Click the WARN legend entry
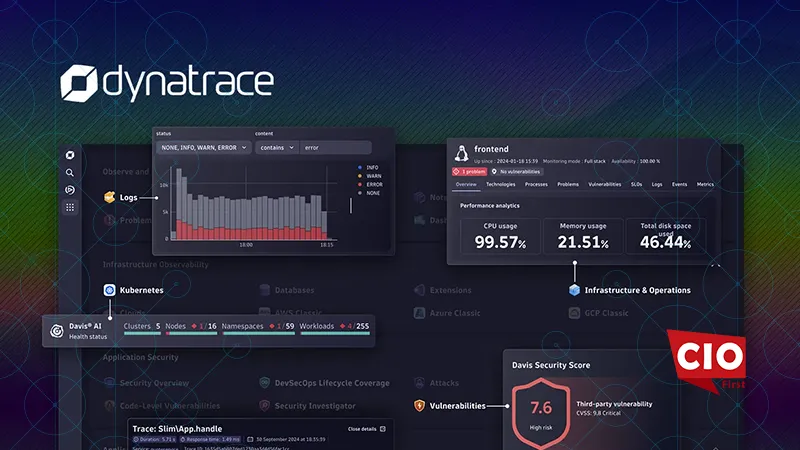Image resolution: width=800 pixels, height=450 pixels. [x=370, y=176]
